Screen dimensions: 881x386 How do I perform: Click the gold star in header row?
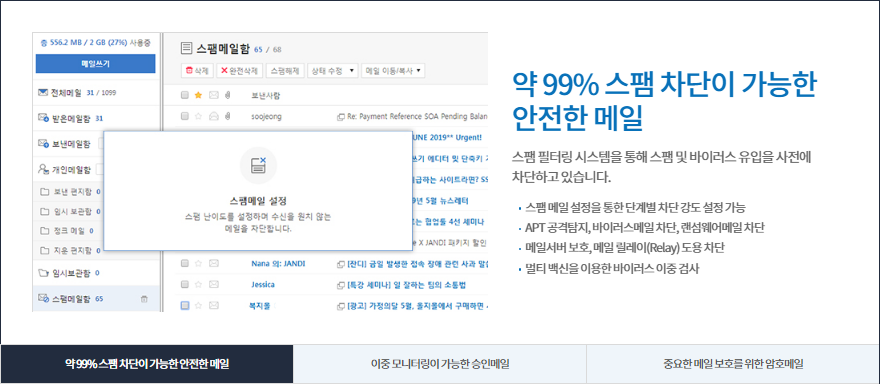(x=198, y=96)
